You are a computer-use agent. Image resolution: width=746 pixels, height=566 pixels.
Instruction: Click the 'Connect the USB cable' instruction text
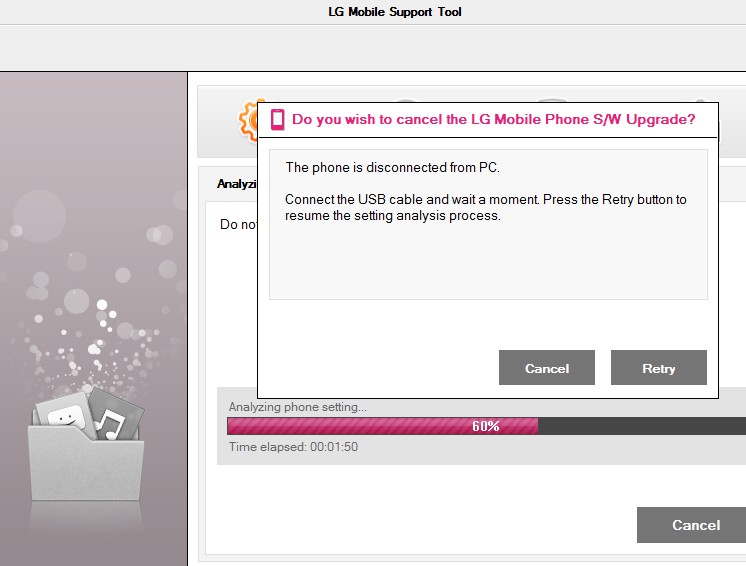pyautogui.click(x=486, y=207)
